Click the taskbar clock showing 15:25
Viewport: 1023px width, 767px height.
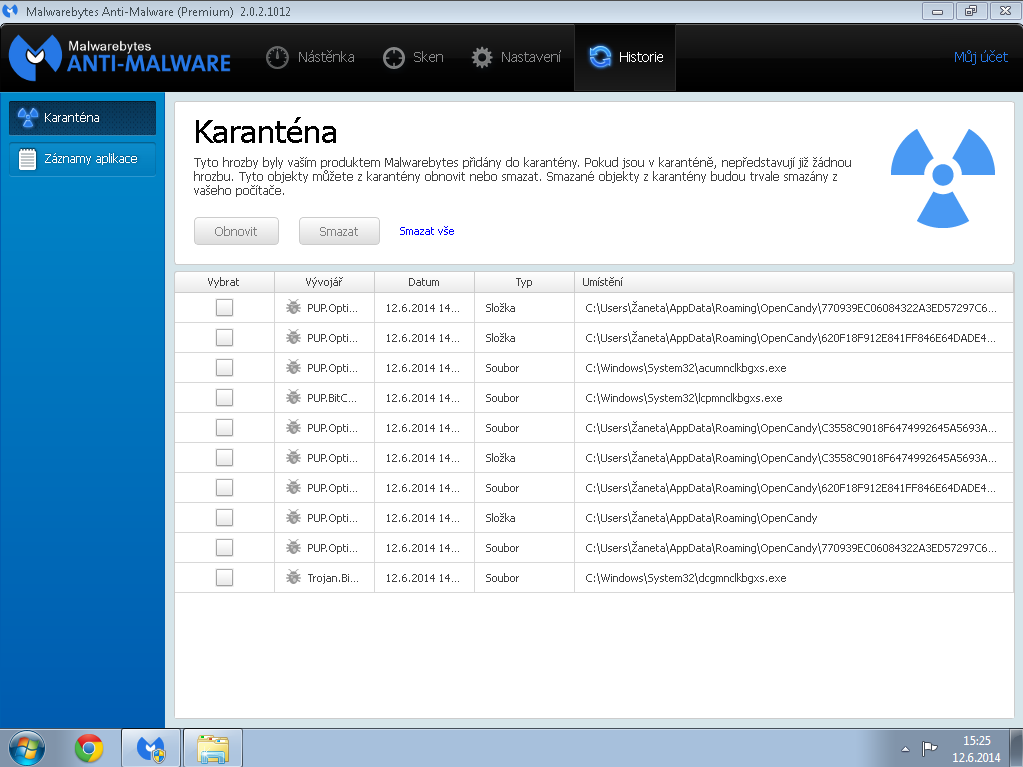coord(976,748)
